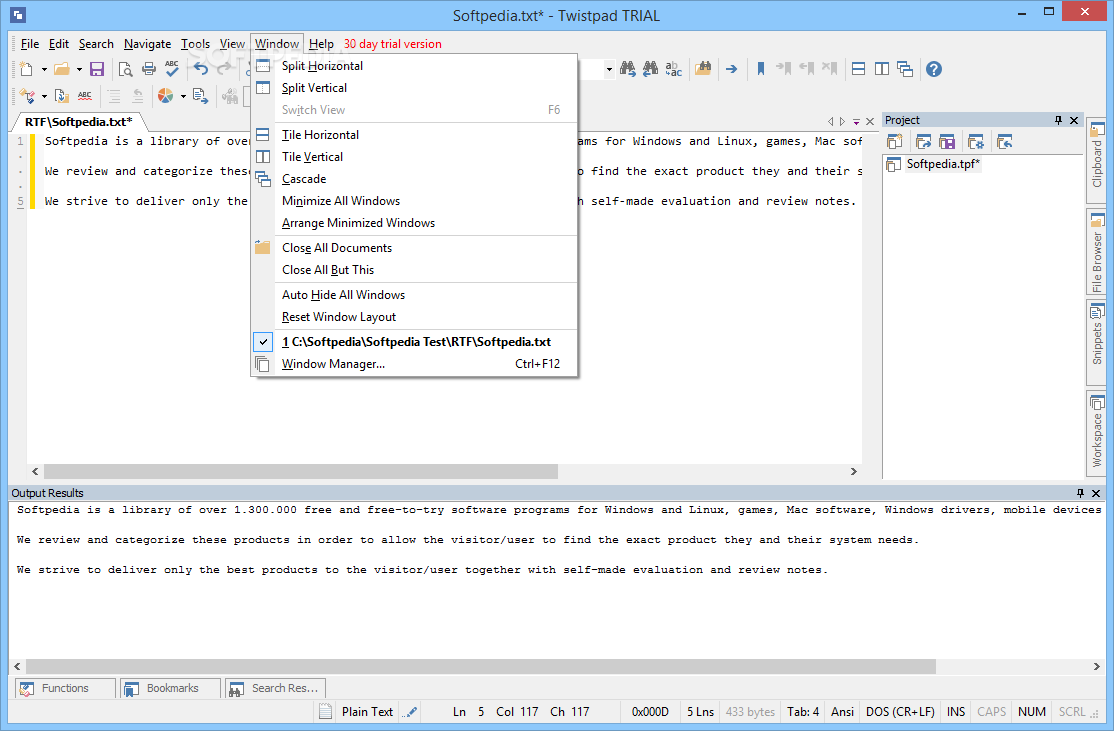This screenshot has width=1114, height=731.
Task: Select Cascade in the Window menu
Action: 415,179
